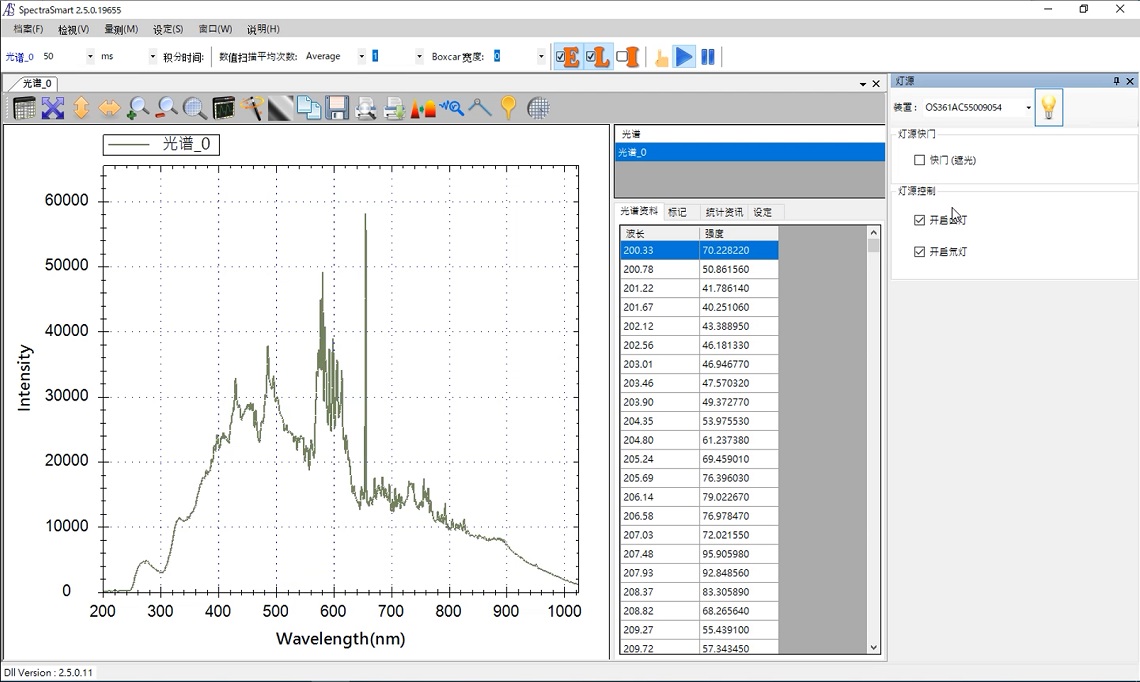Click the data table scrollbar thumb
Screen dimensions: 1140x682
tap(873, 245)
